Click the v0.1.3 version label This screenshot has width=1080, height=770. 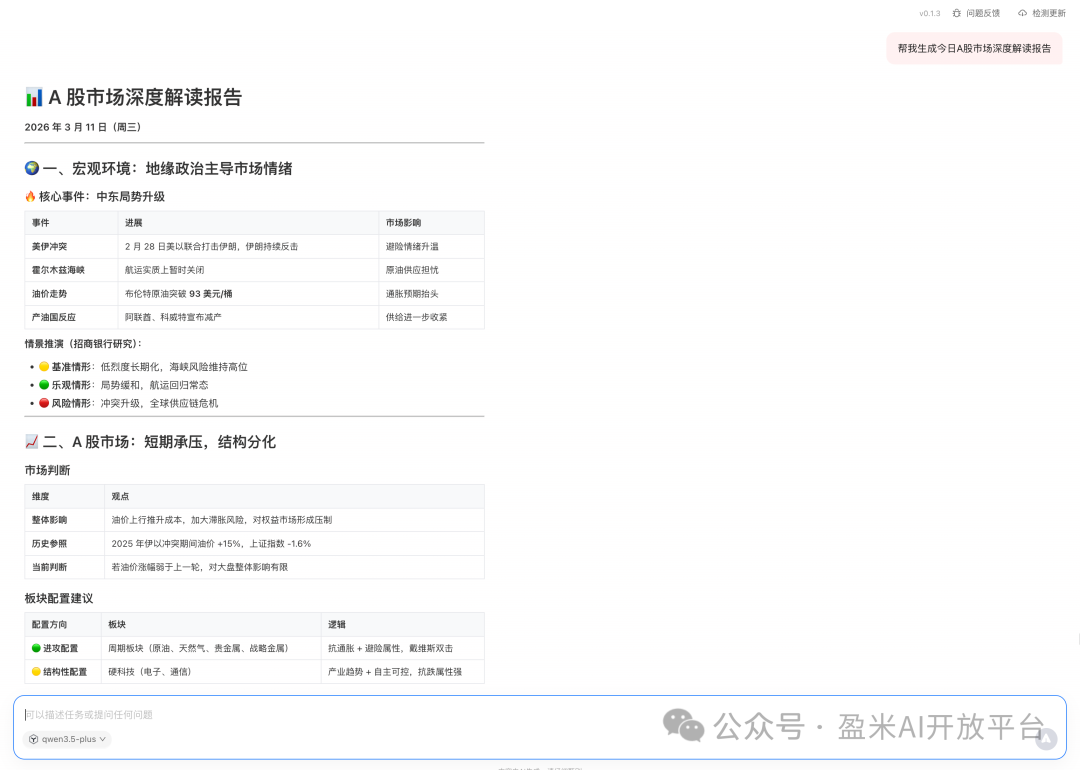click(x=929, y=13)
